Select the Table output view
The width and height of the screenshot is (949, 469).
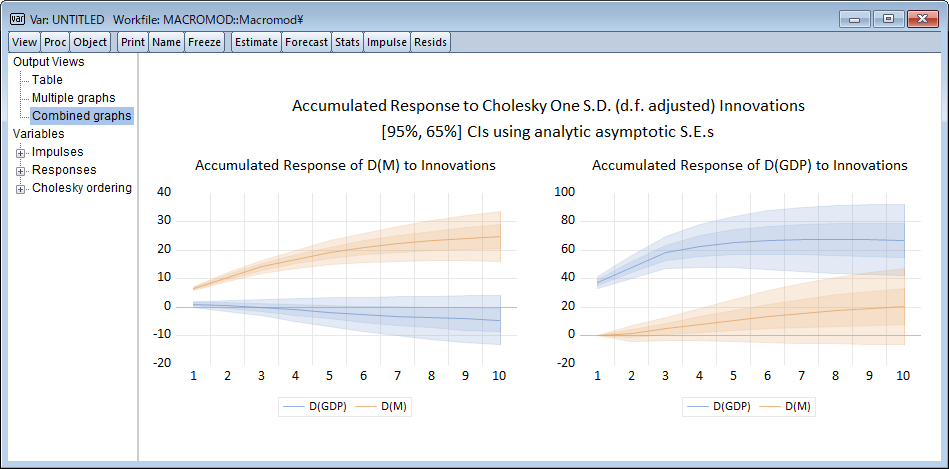pos(47,79)
